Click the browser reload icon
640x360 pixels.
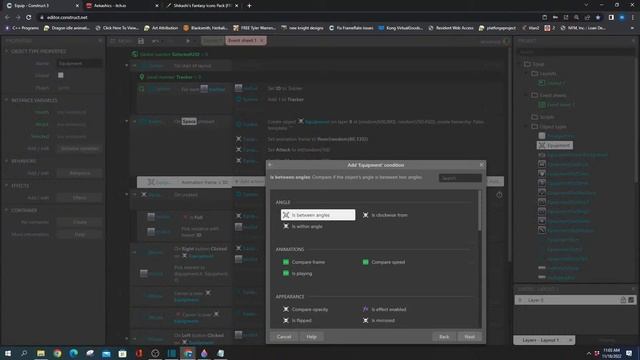tap(29, 17)
